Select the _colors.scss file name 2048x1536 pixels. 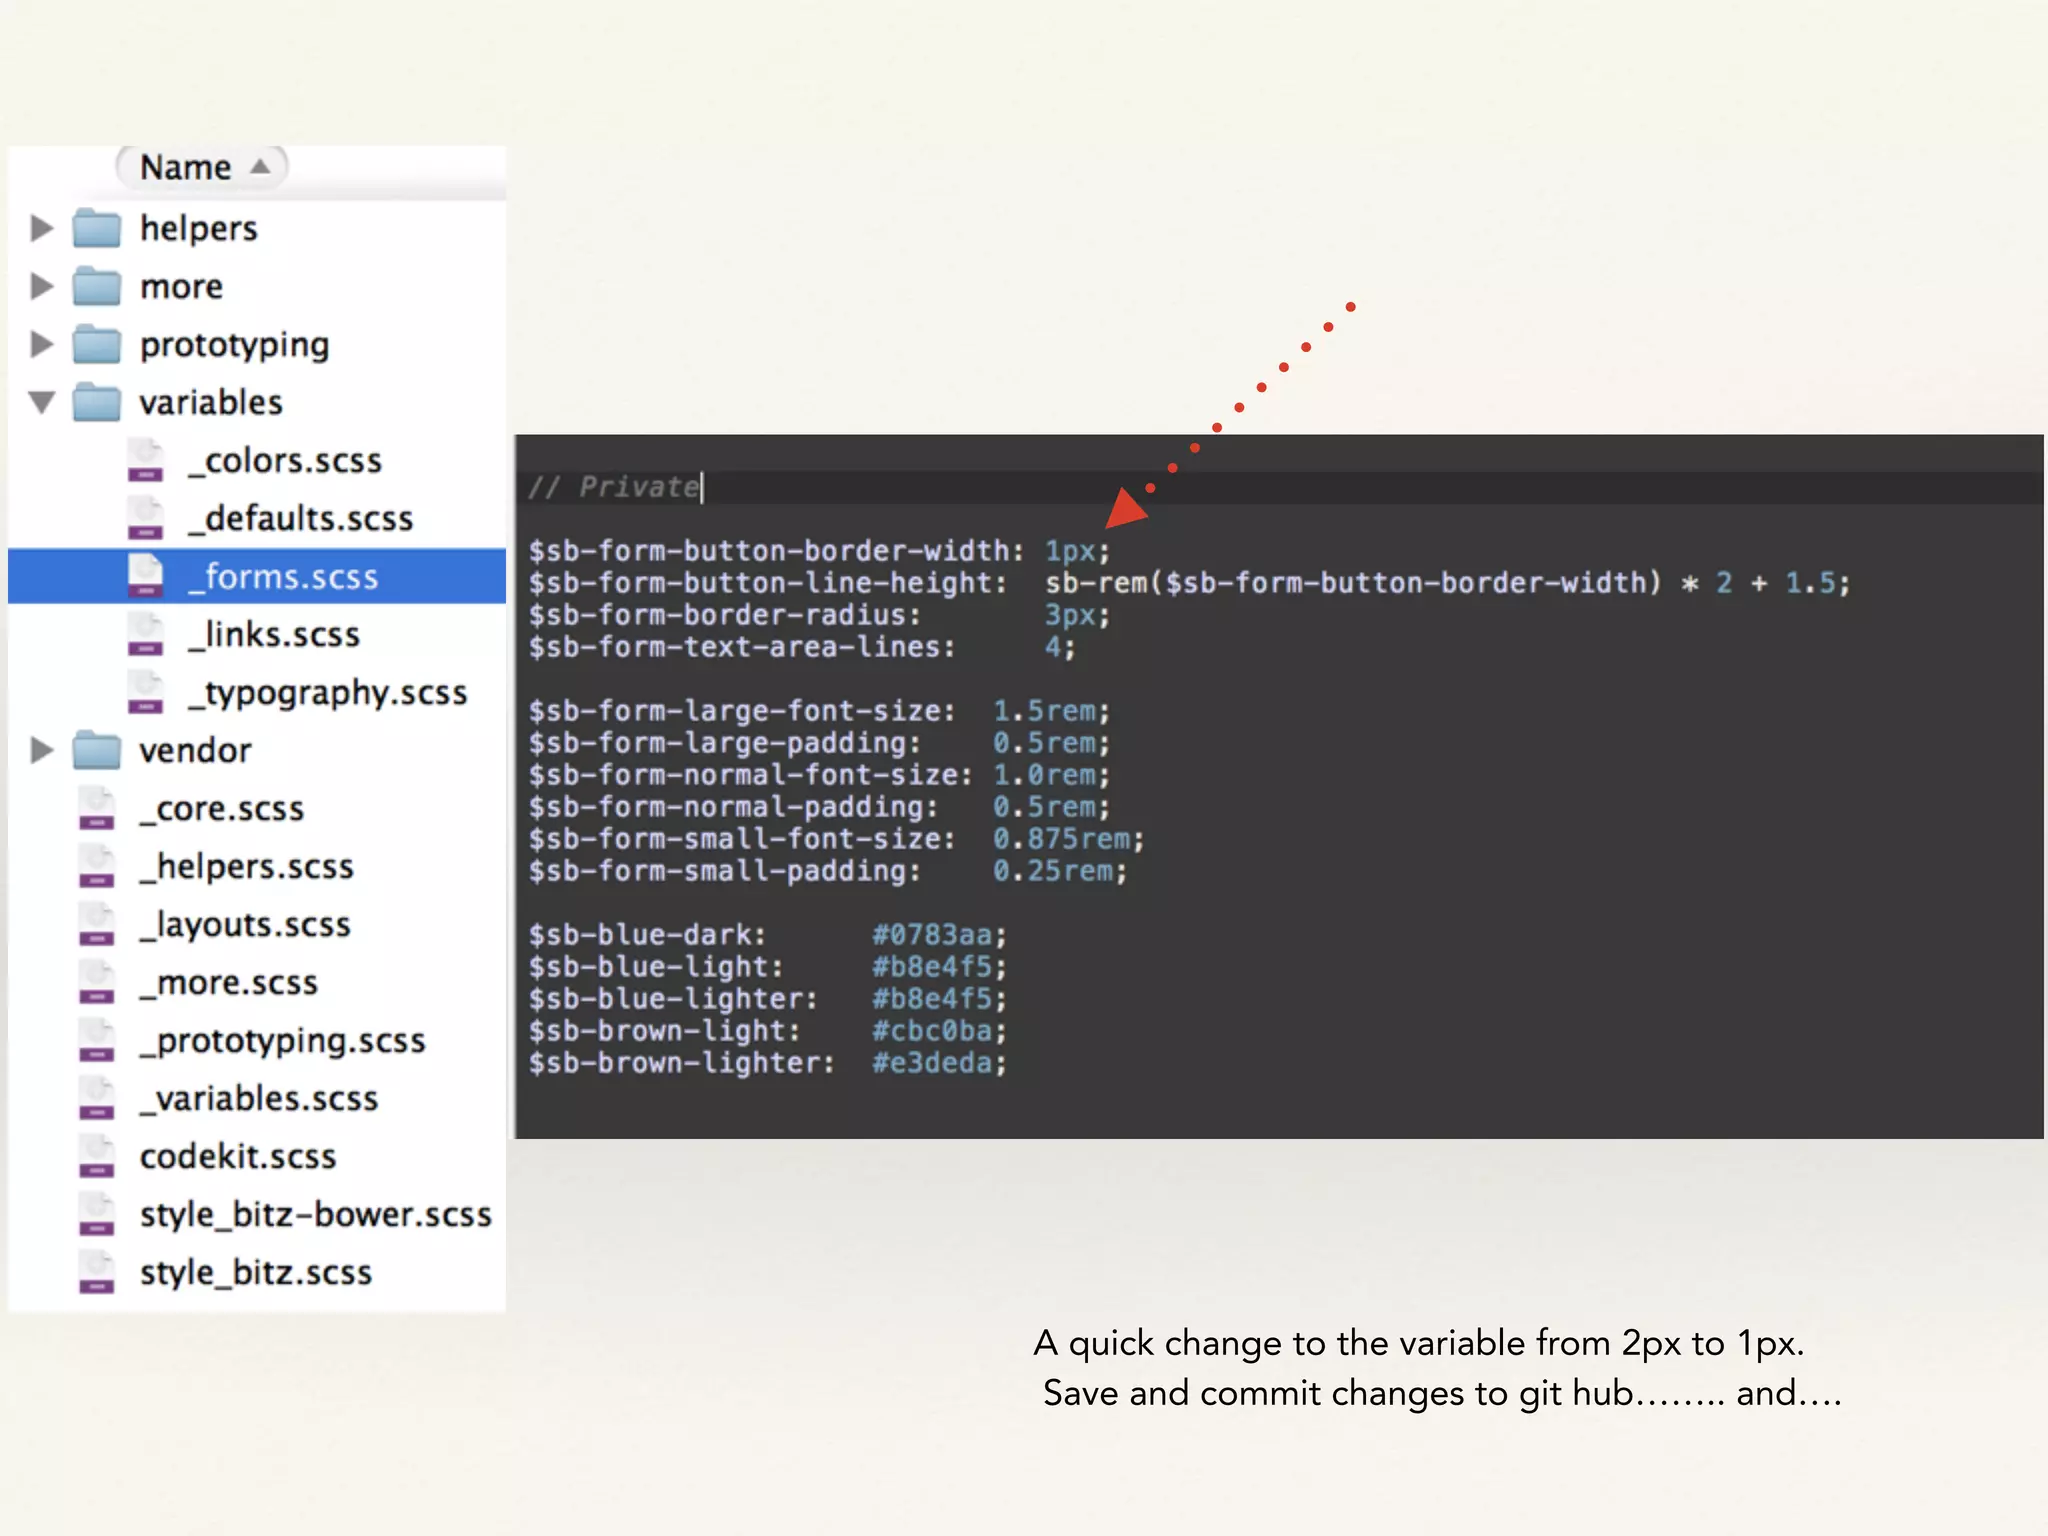tap(285, 461)
